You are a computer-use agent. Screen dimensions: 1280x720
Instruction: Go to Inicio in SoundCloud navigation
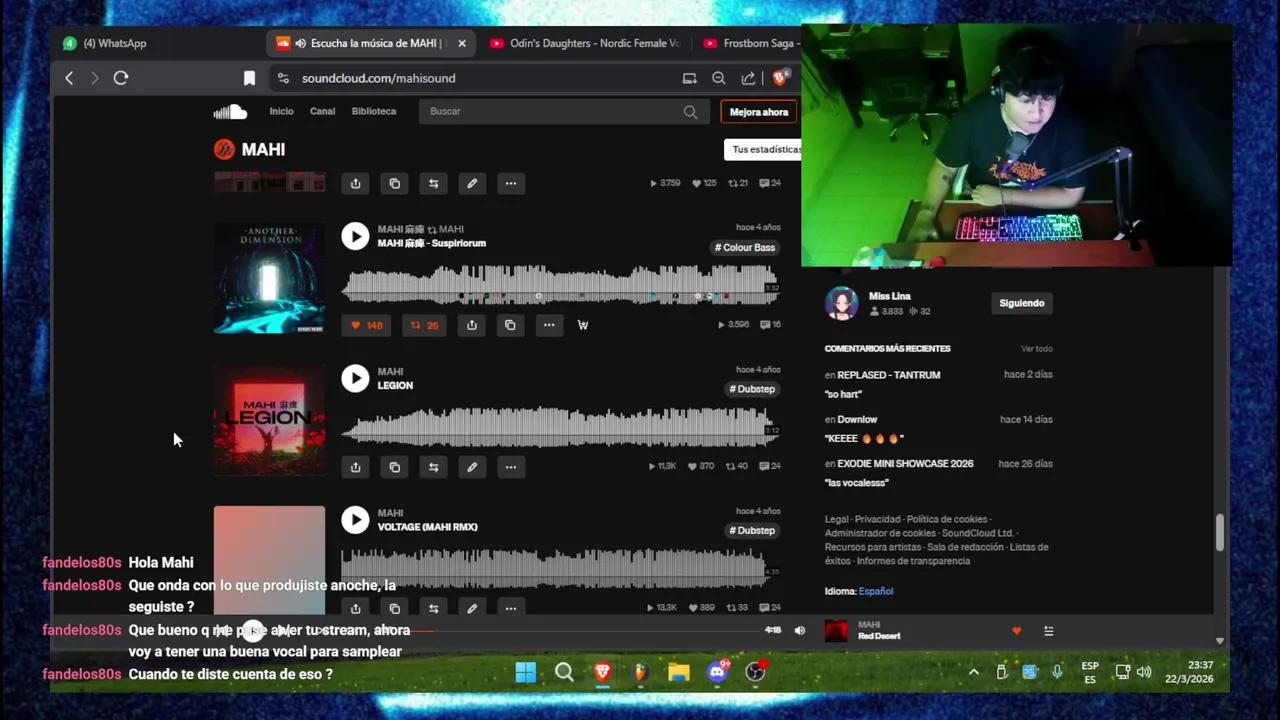(x=281, y=111)
